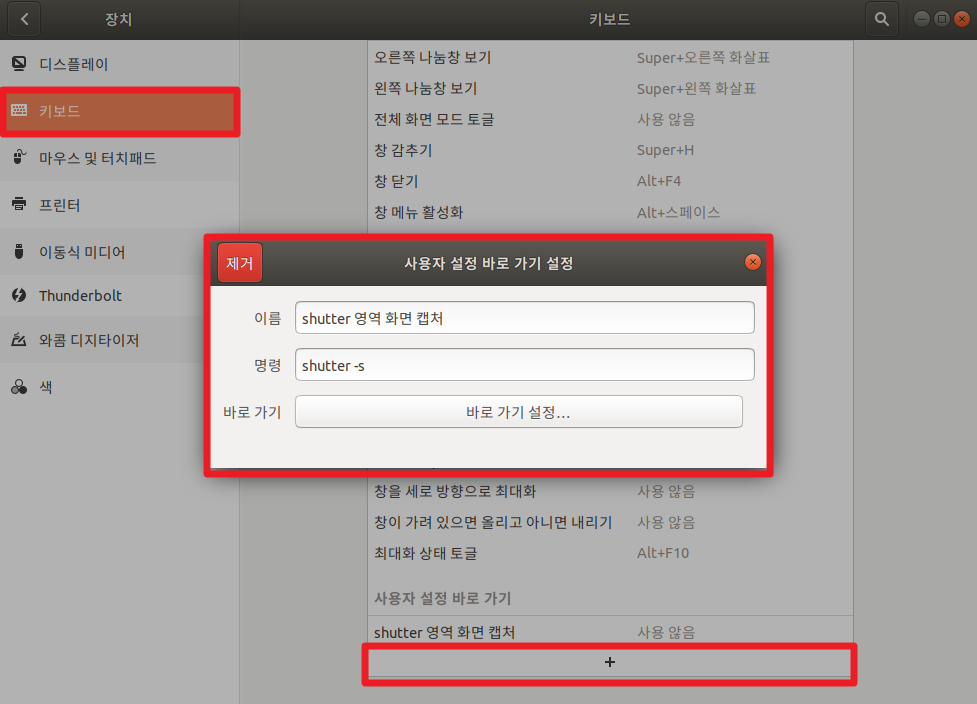Click the Super+오른쪽 화살표 shortcut value
Screen dimensions: 977x704
[x=703, y=58]
